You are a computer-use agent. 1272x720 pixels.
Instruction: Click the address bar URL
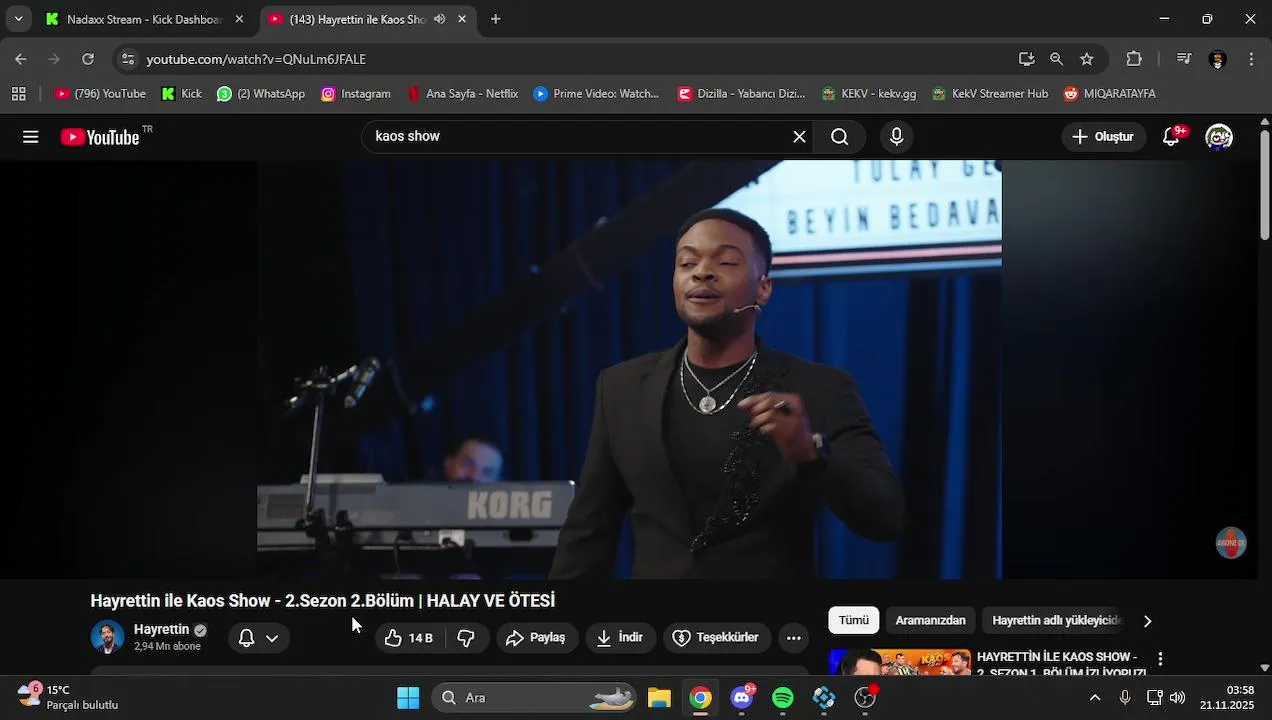(256, 59)
